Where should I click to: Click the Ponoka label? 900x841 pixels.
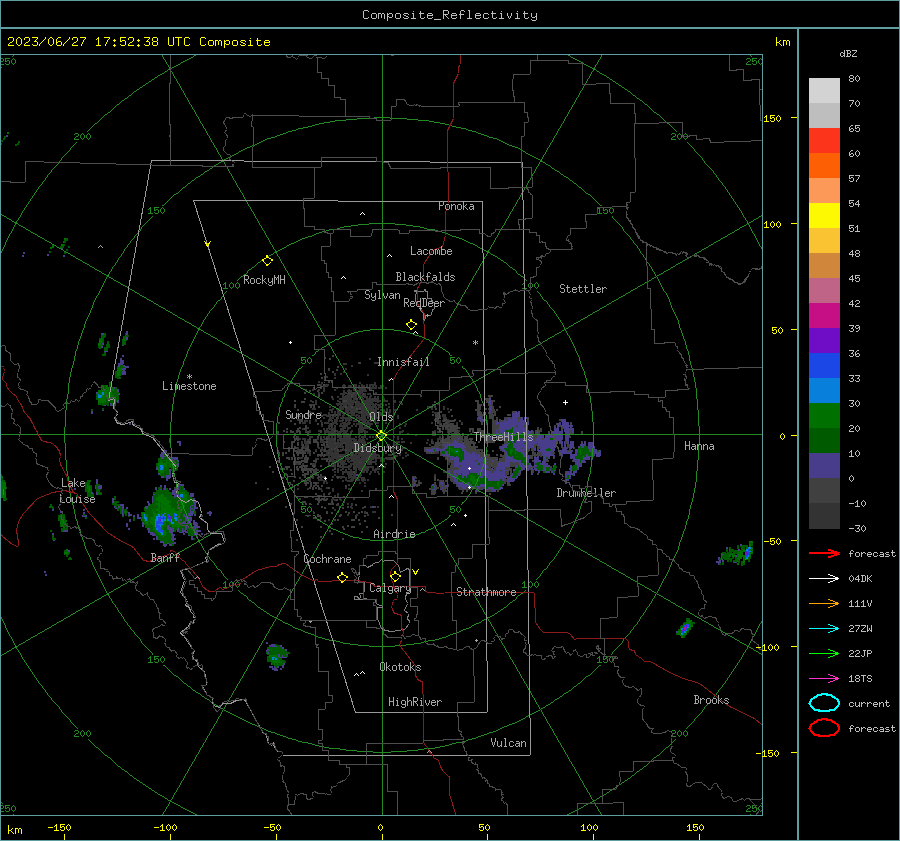(456, 206)
